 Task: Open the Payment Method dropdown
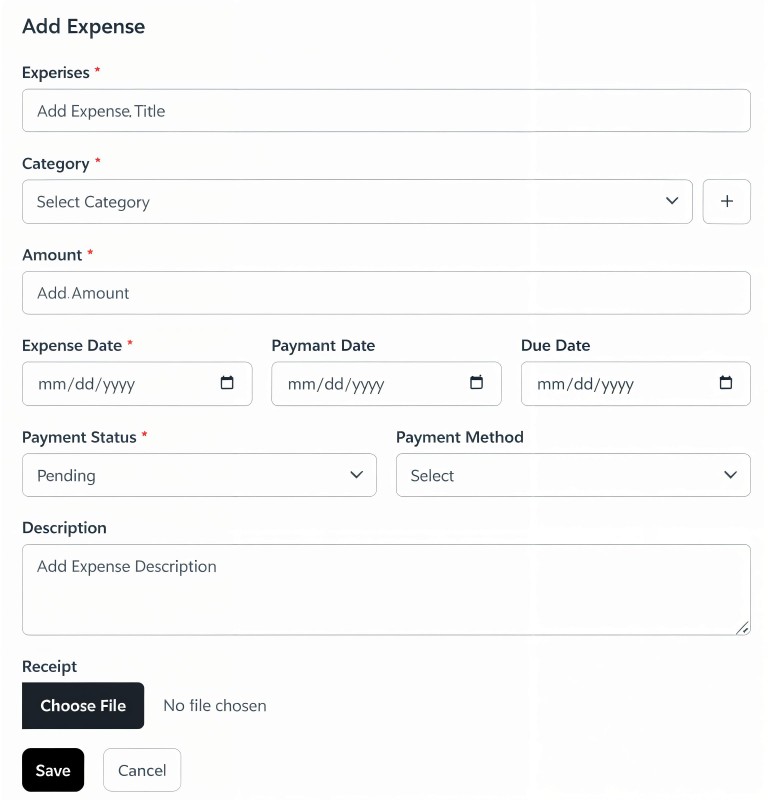coord(573,475)
